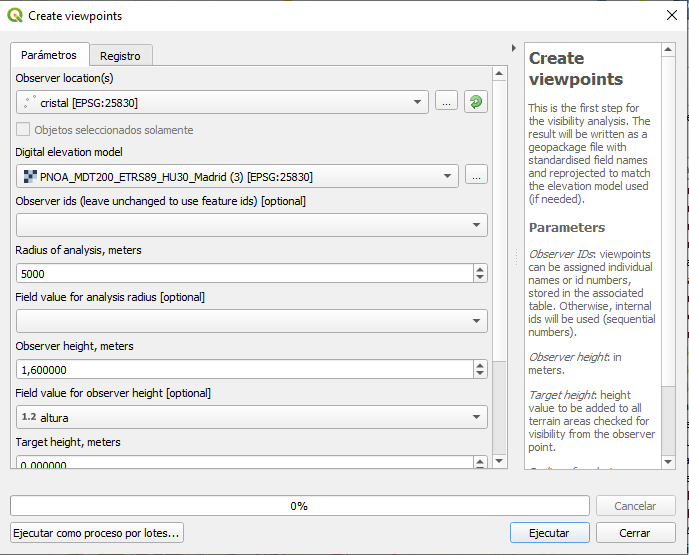Image resolution: width=689 pixels, height=555 pixels.
Task: Select the Parámetros tab
Action: point(49,55)
